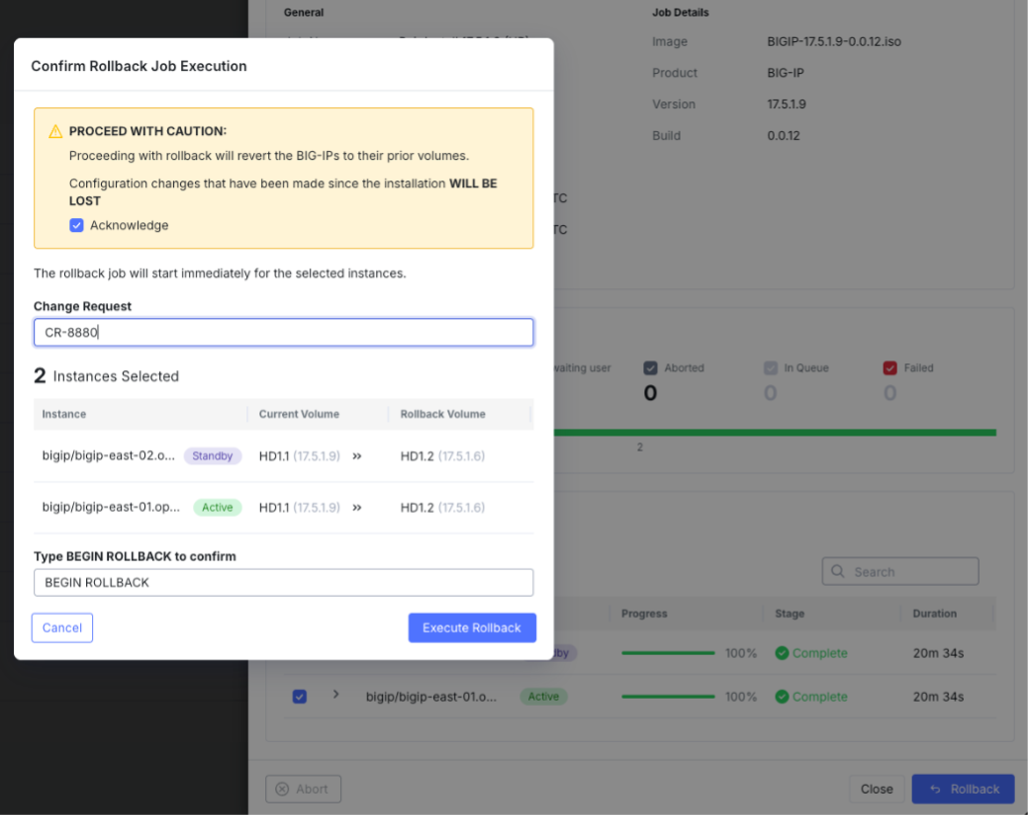Click the Rollback undo arrow icon

[937, 791]
